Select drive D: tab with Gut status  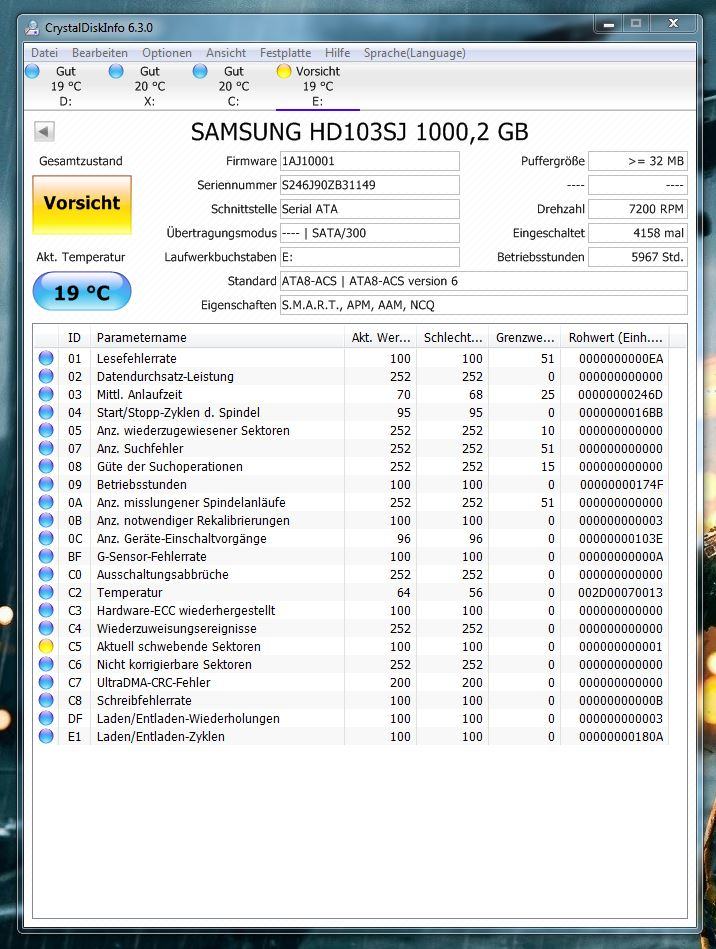[65, 86]
